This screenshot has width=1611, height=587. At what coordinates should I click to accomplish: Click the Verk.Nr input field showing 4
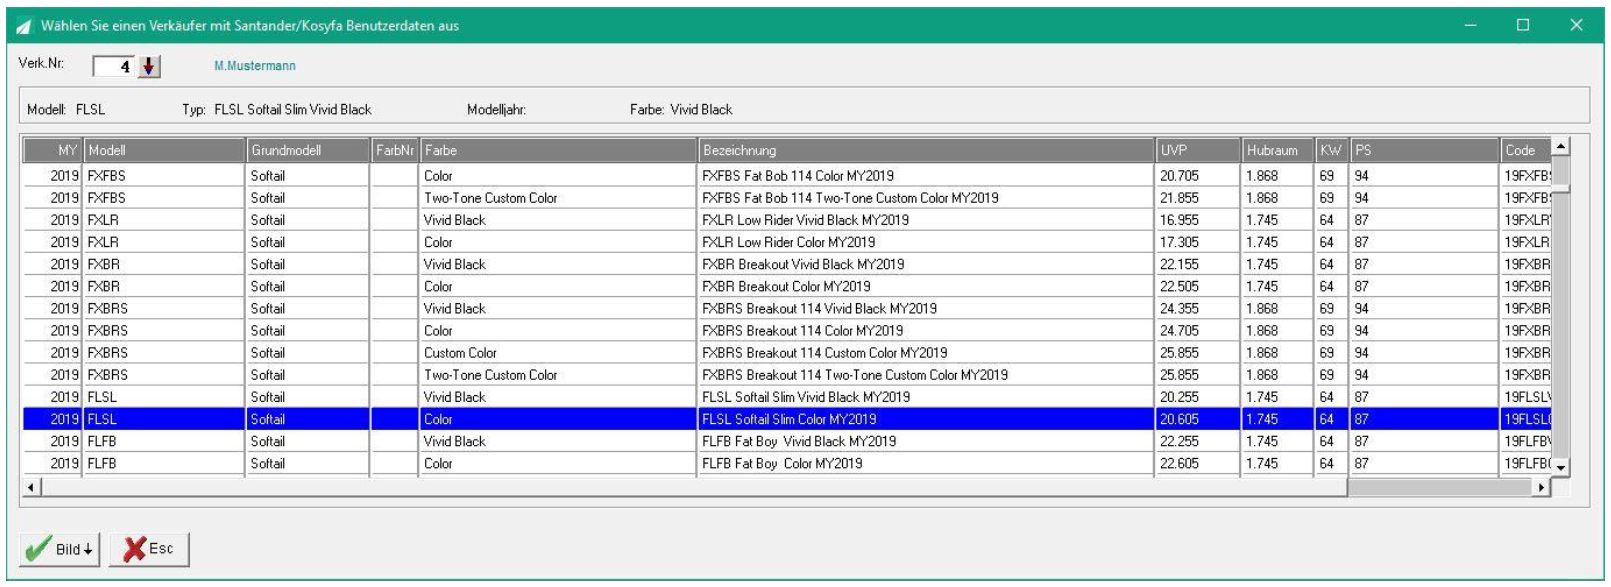(114, 66)
